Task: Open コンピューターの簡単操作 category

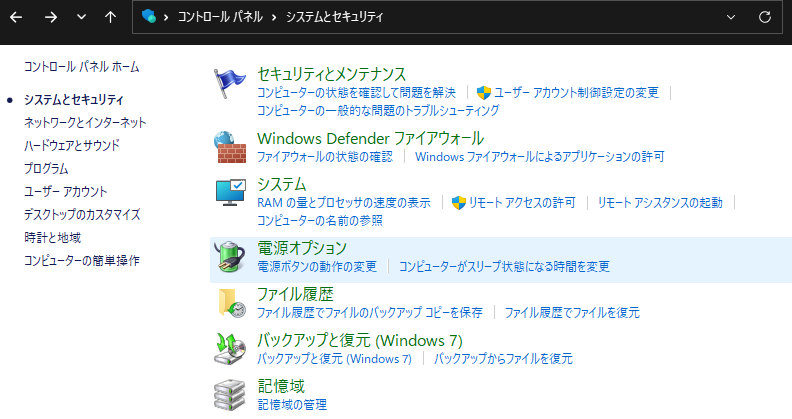Action: pos(82,260)
